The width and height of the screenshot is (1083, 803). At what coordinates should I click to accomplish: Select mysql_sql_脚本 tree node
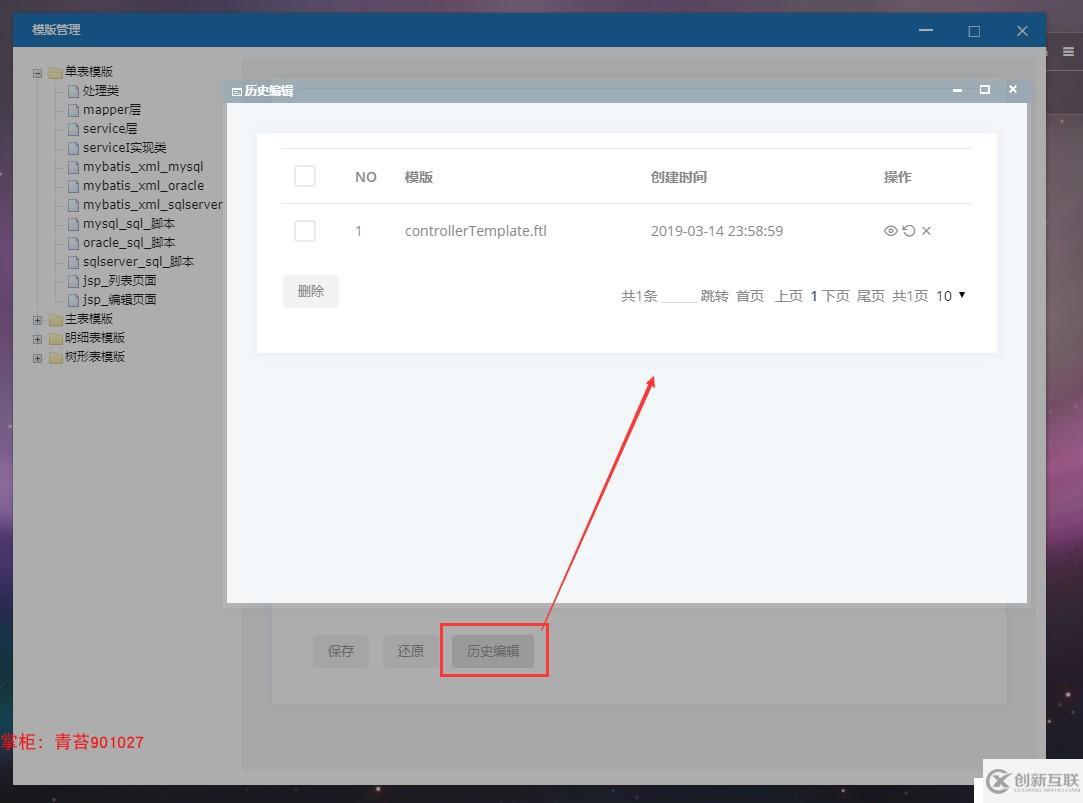pos(128,224)
